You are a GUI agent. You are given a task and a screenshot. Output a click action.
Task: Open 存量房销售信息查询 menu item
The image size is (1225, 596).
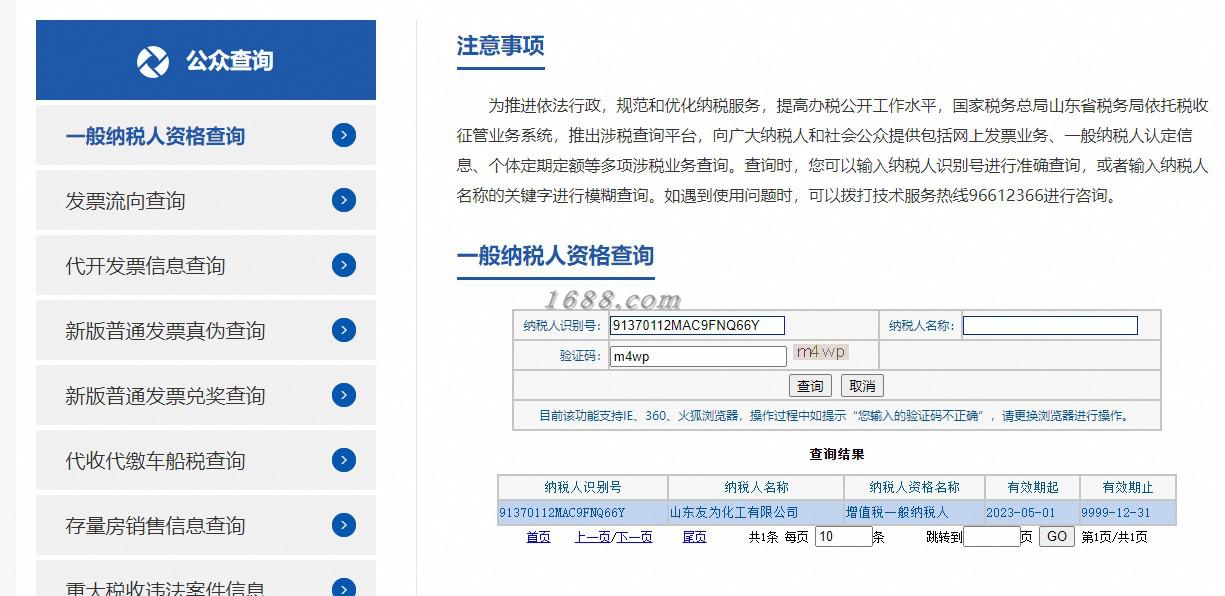pos(206,525)
